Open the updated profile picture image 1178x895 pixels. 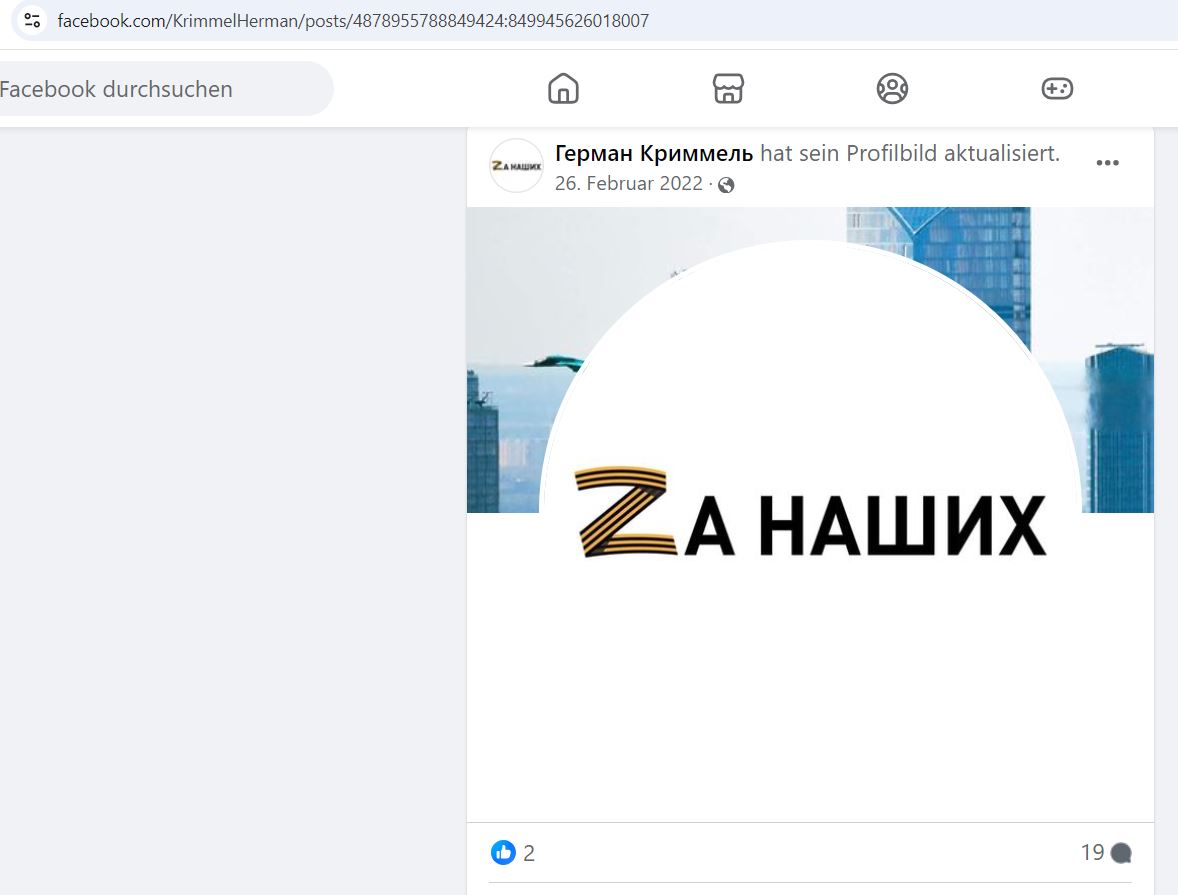coord(810,514)
